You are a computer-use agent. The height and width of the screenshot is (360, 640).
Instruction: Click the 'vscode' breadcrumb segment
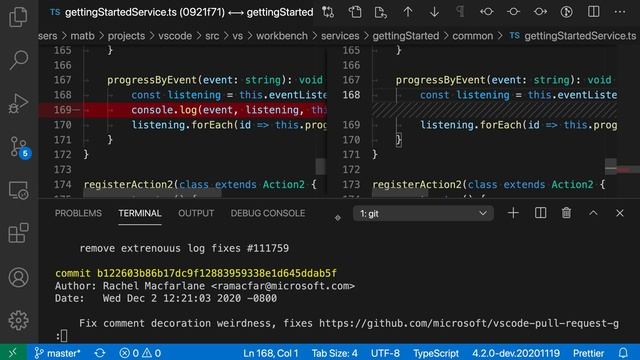tap(175, 36)
